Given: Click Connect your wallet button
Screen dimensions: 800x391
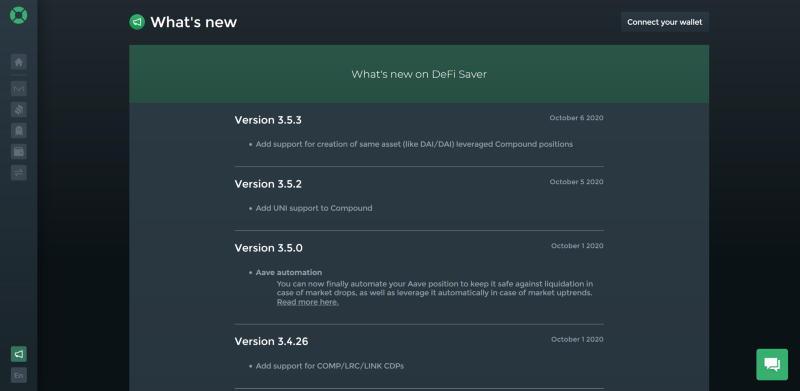Looking at the screenshot, I should pyautogui.click(x=664, y=22).
